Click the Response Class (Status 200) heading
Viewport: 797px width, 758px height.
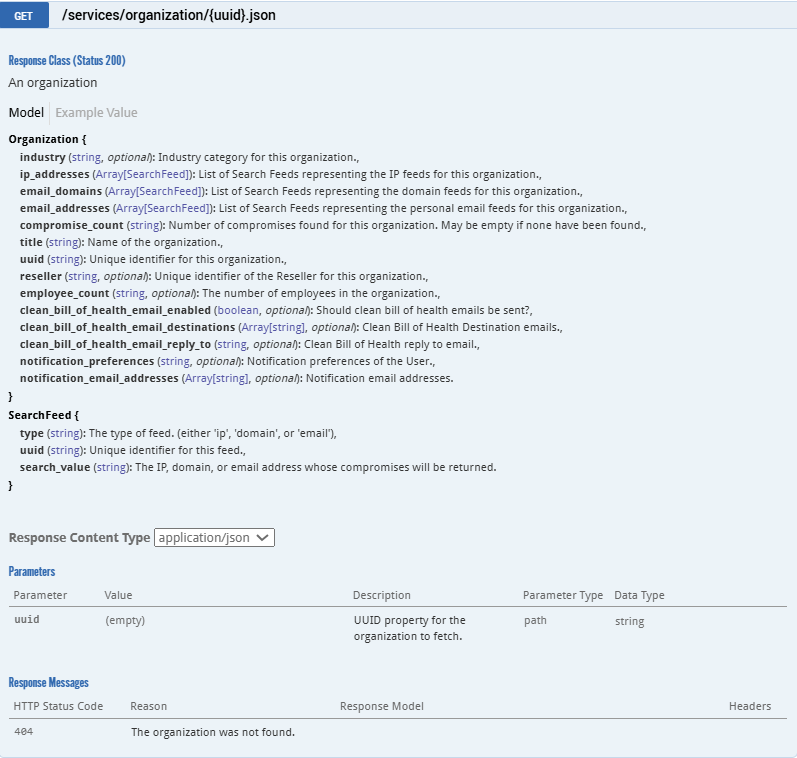coord(66,61)
